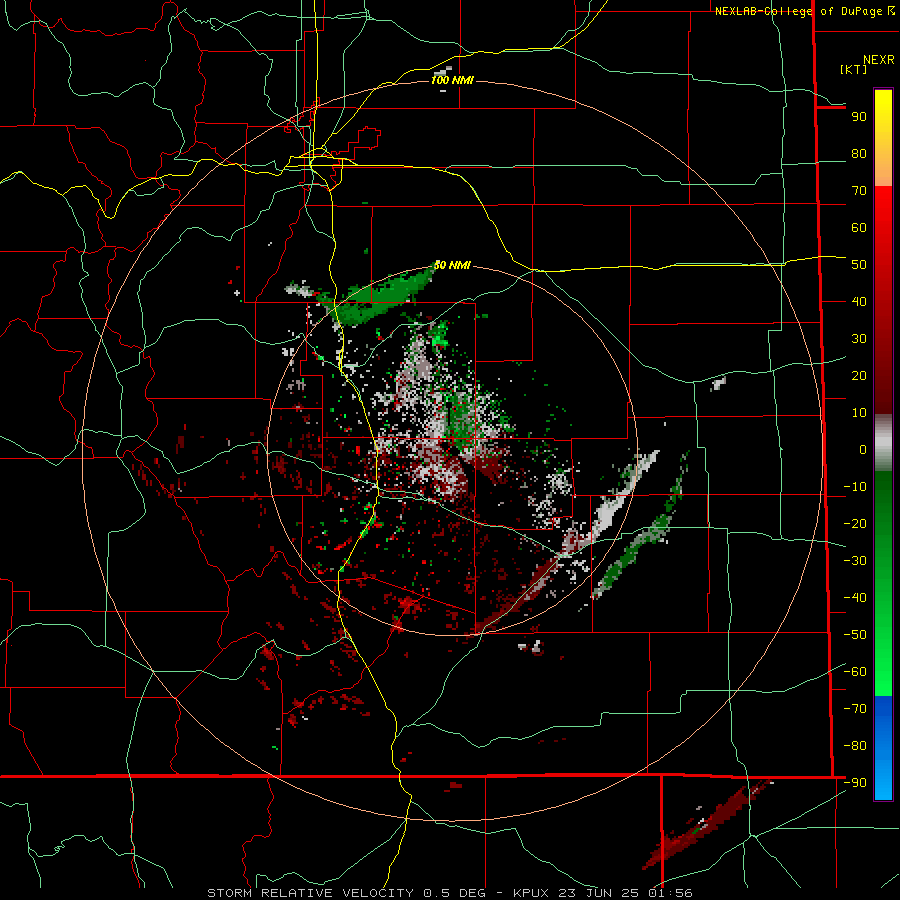Click the positive 10 value on the velocity scale
Screen dimensions: 900x900
[859, 413]
